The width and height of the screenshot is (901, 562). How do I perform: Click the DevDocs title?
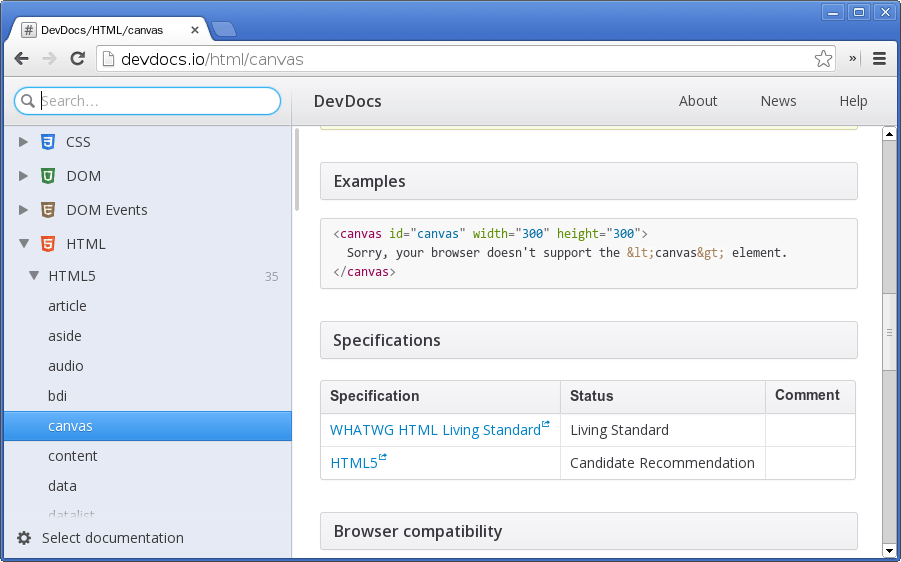(348, 101)
